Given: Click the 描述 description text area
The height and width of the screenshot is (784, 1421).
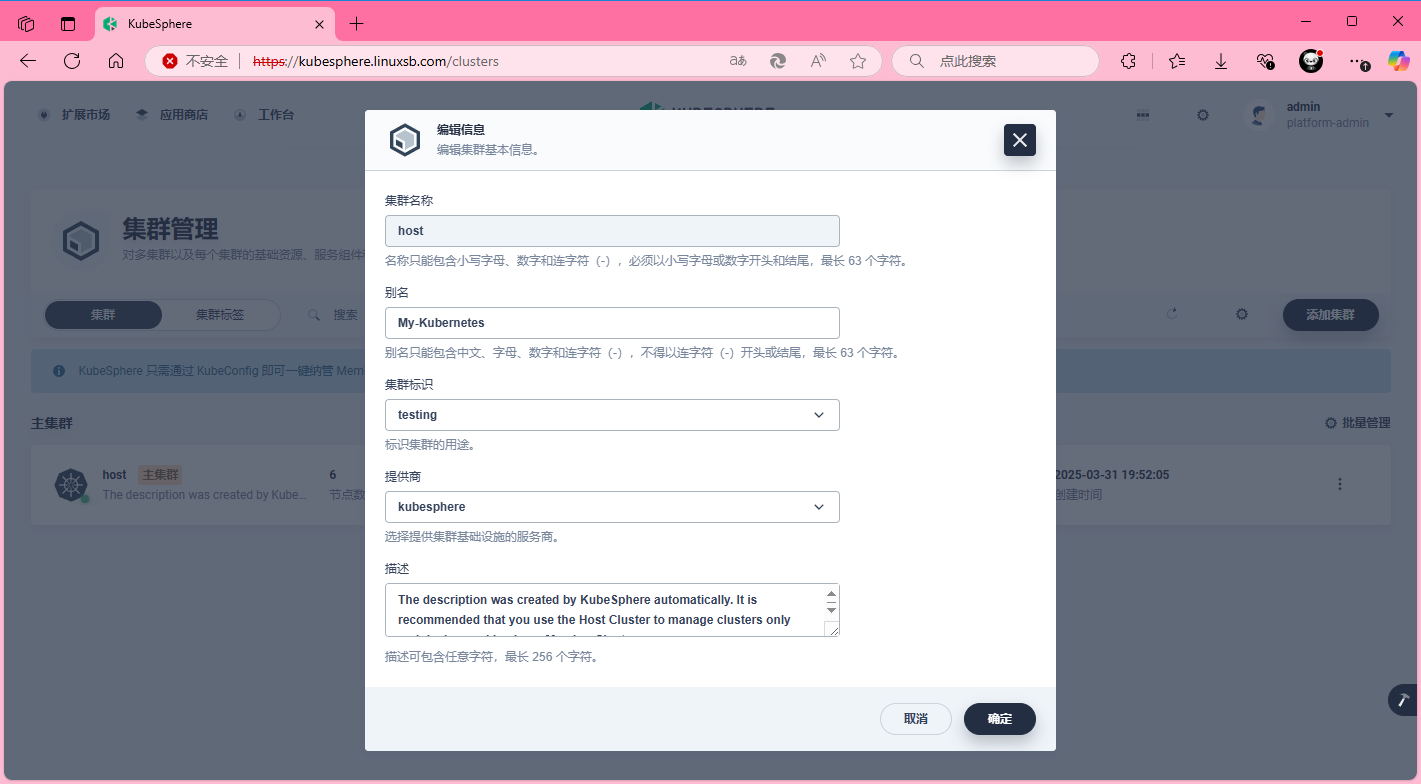Looking at the screenshot, I should click(x=605, y=610).
